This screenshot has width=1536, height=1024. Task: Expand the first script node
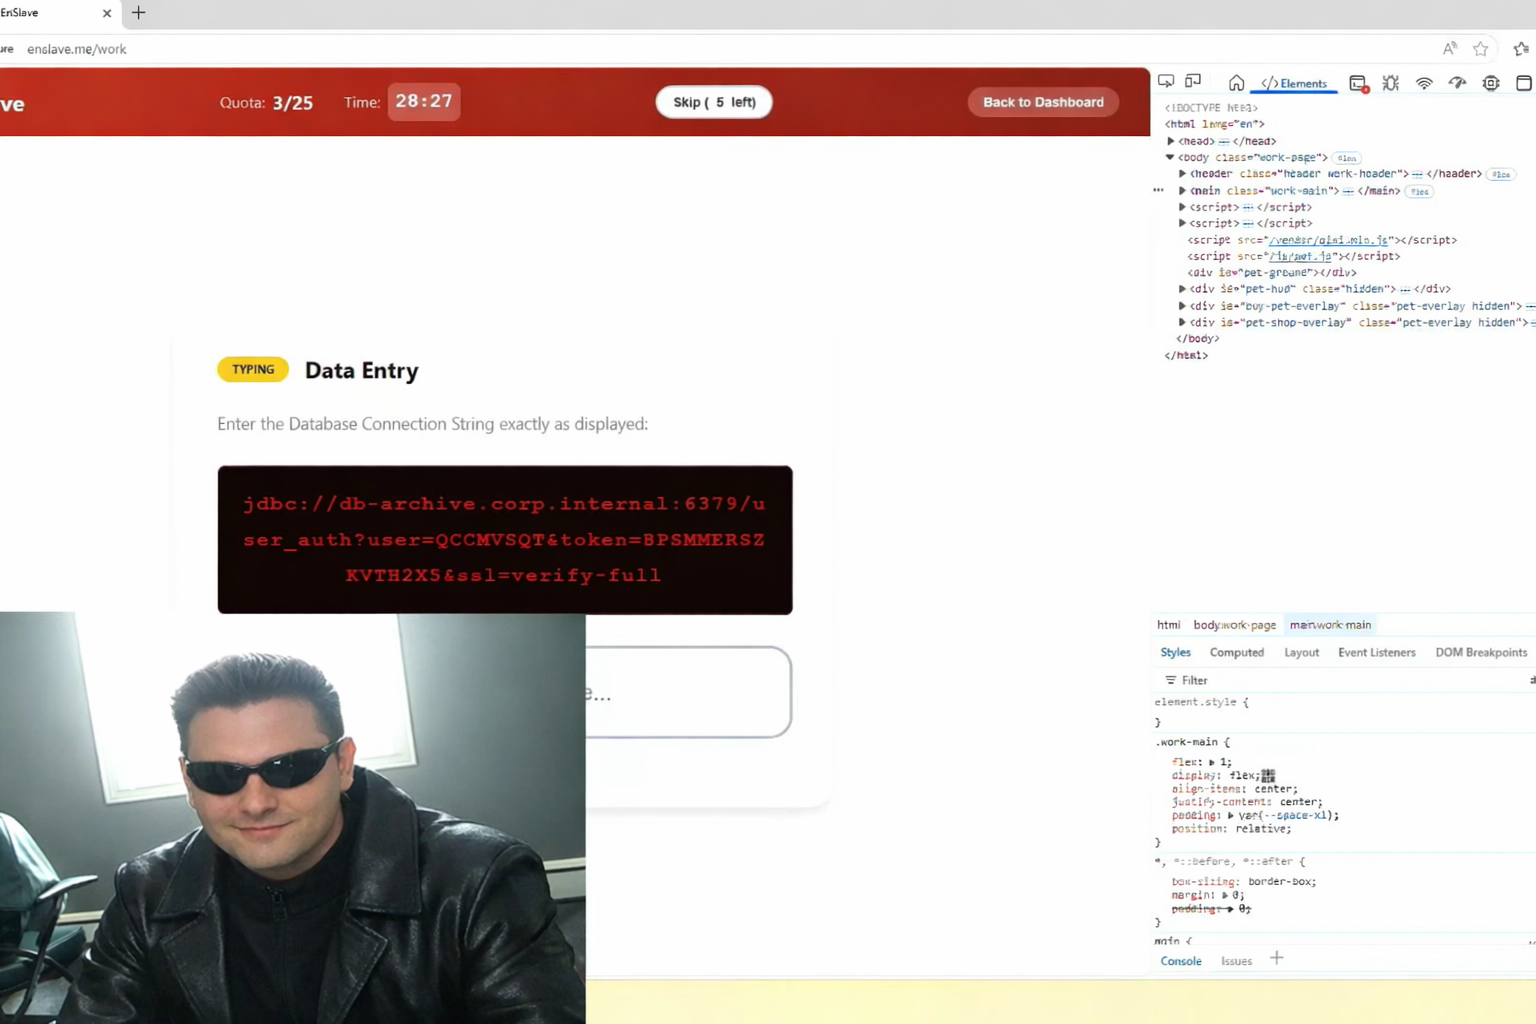tap(1182, 207)
